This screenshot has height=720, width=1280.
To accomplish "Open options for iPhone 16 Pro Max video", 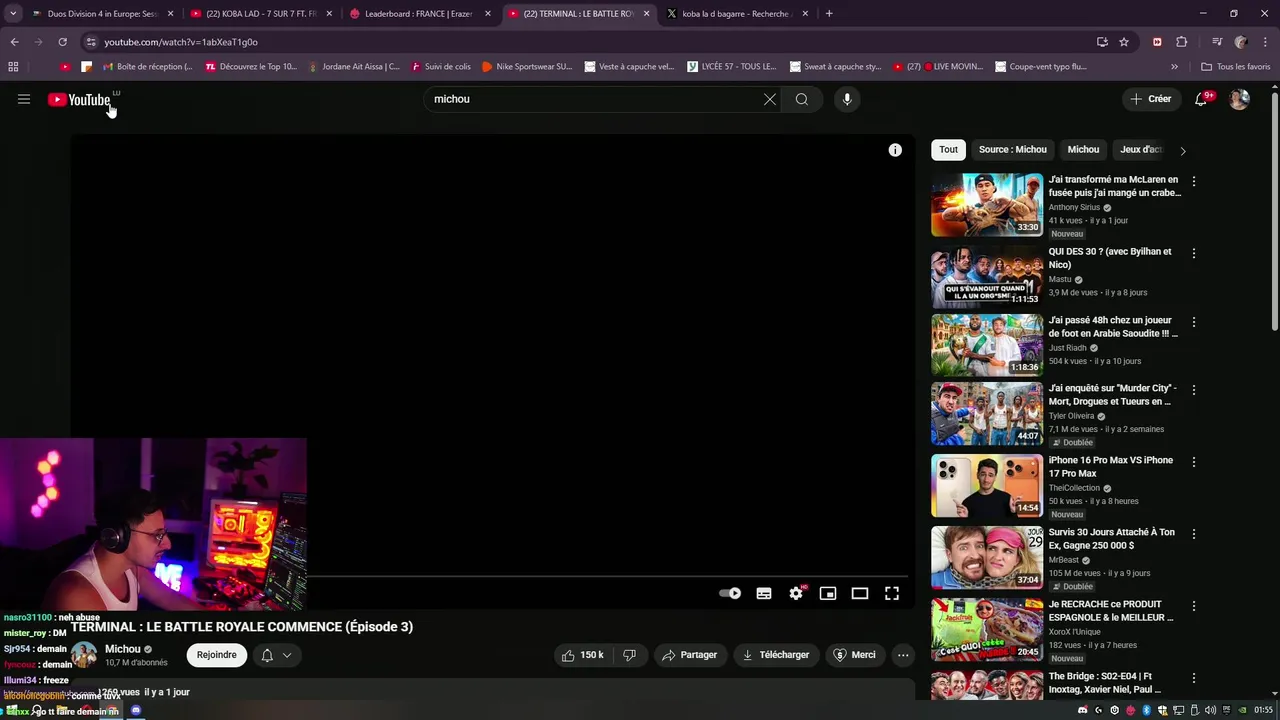I will coord(1193,463).
